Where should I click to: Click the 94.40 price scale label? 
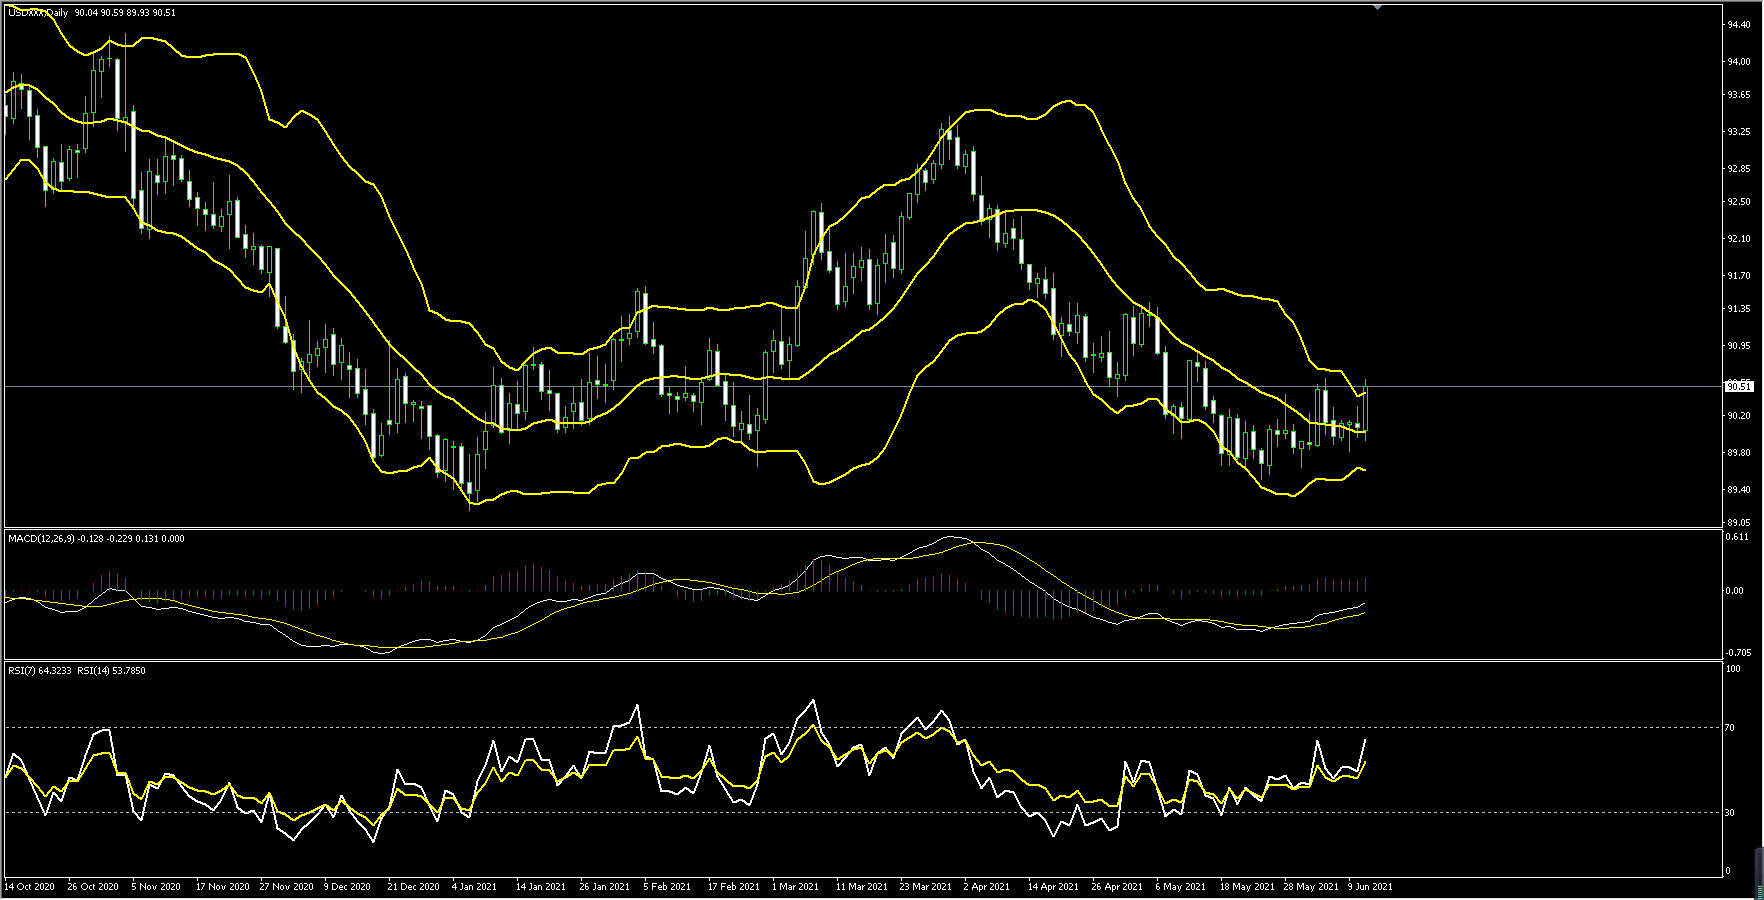pos(1738,25)
